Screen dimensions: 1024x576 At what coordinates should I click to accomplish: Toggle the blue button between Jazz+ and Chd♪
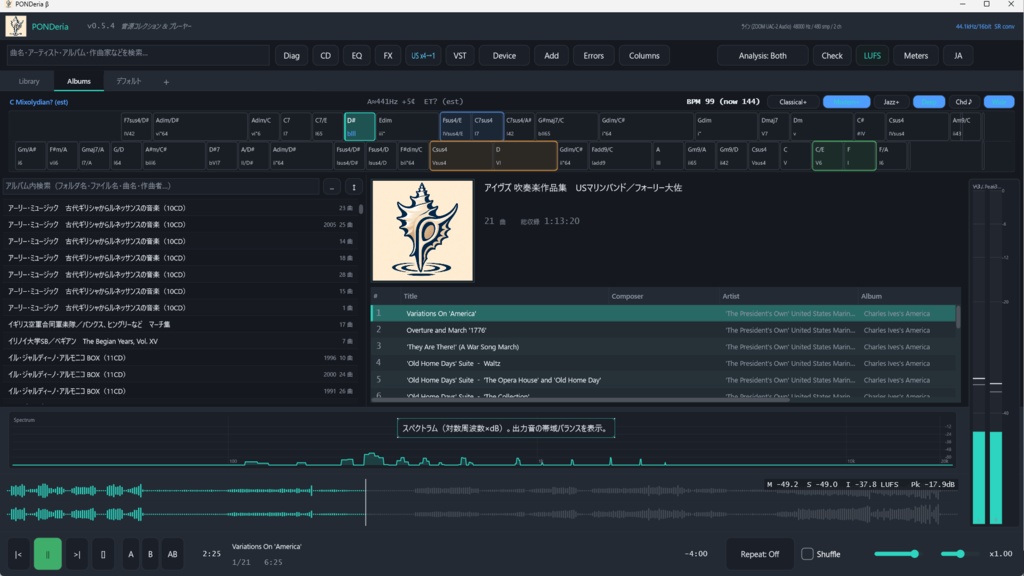coord(929,102)
